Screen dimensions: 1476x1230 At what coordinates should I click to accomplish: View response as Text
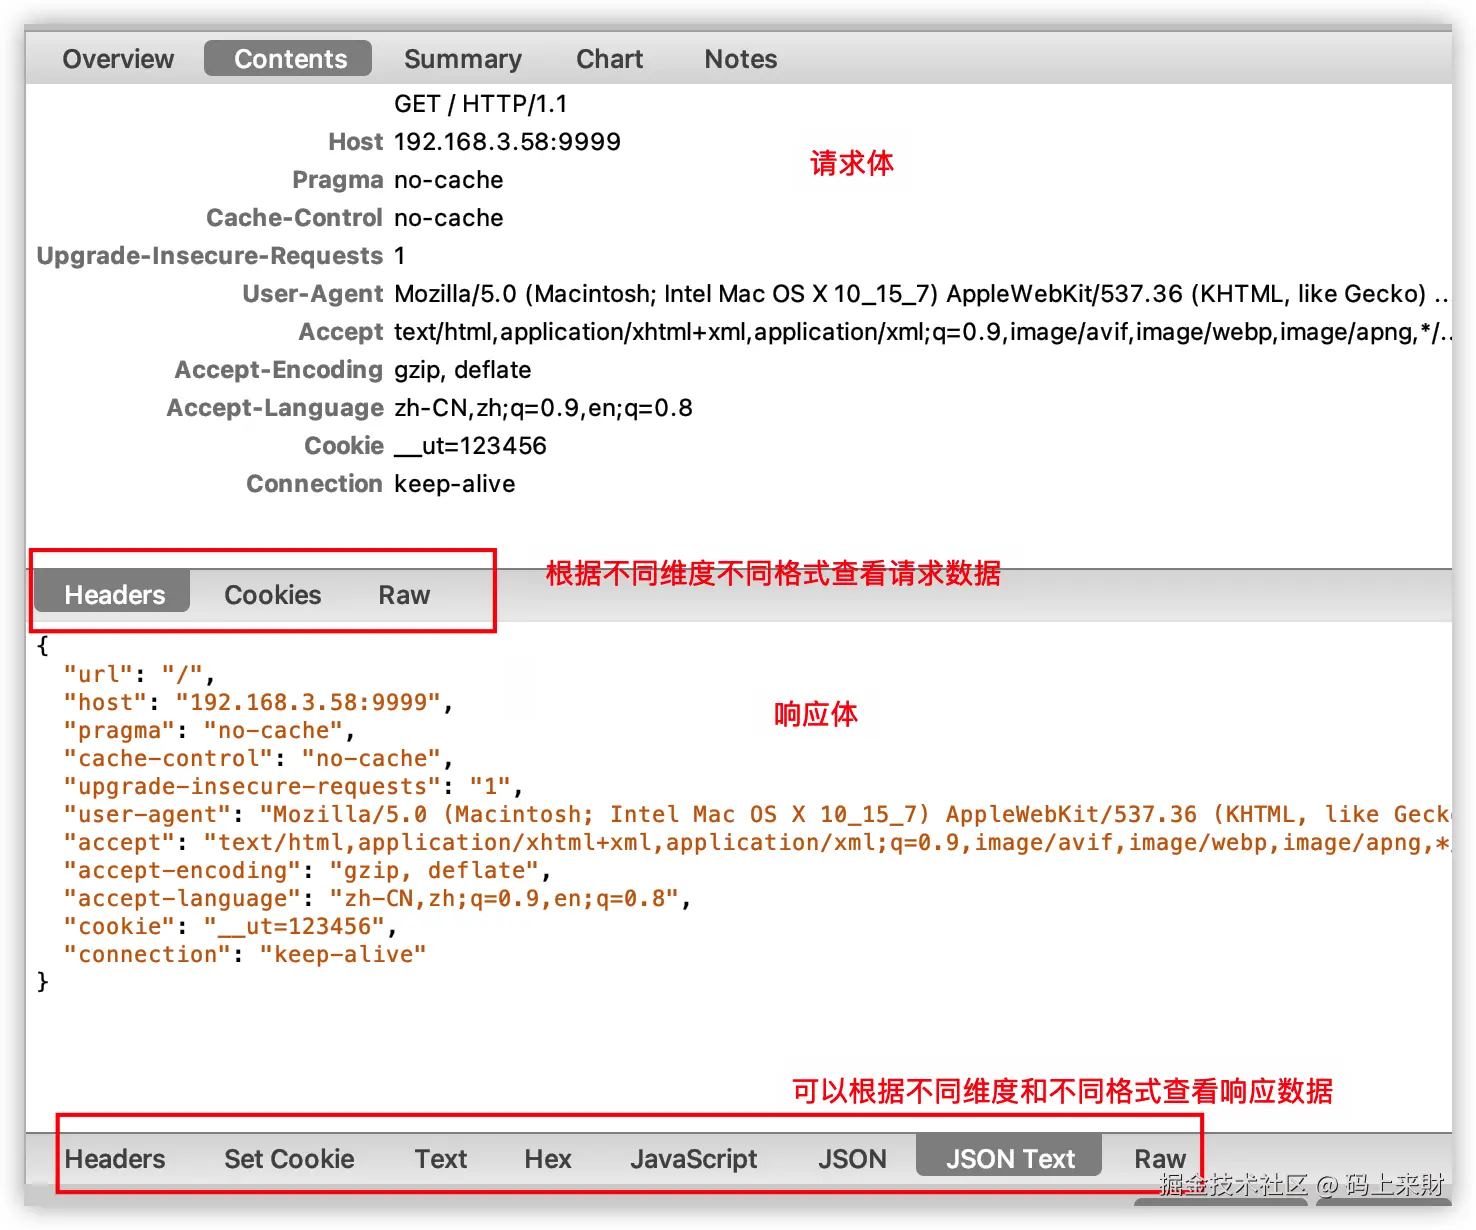click(x=440, y=1158)
